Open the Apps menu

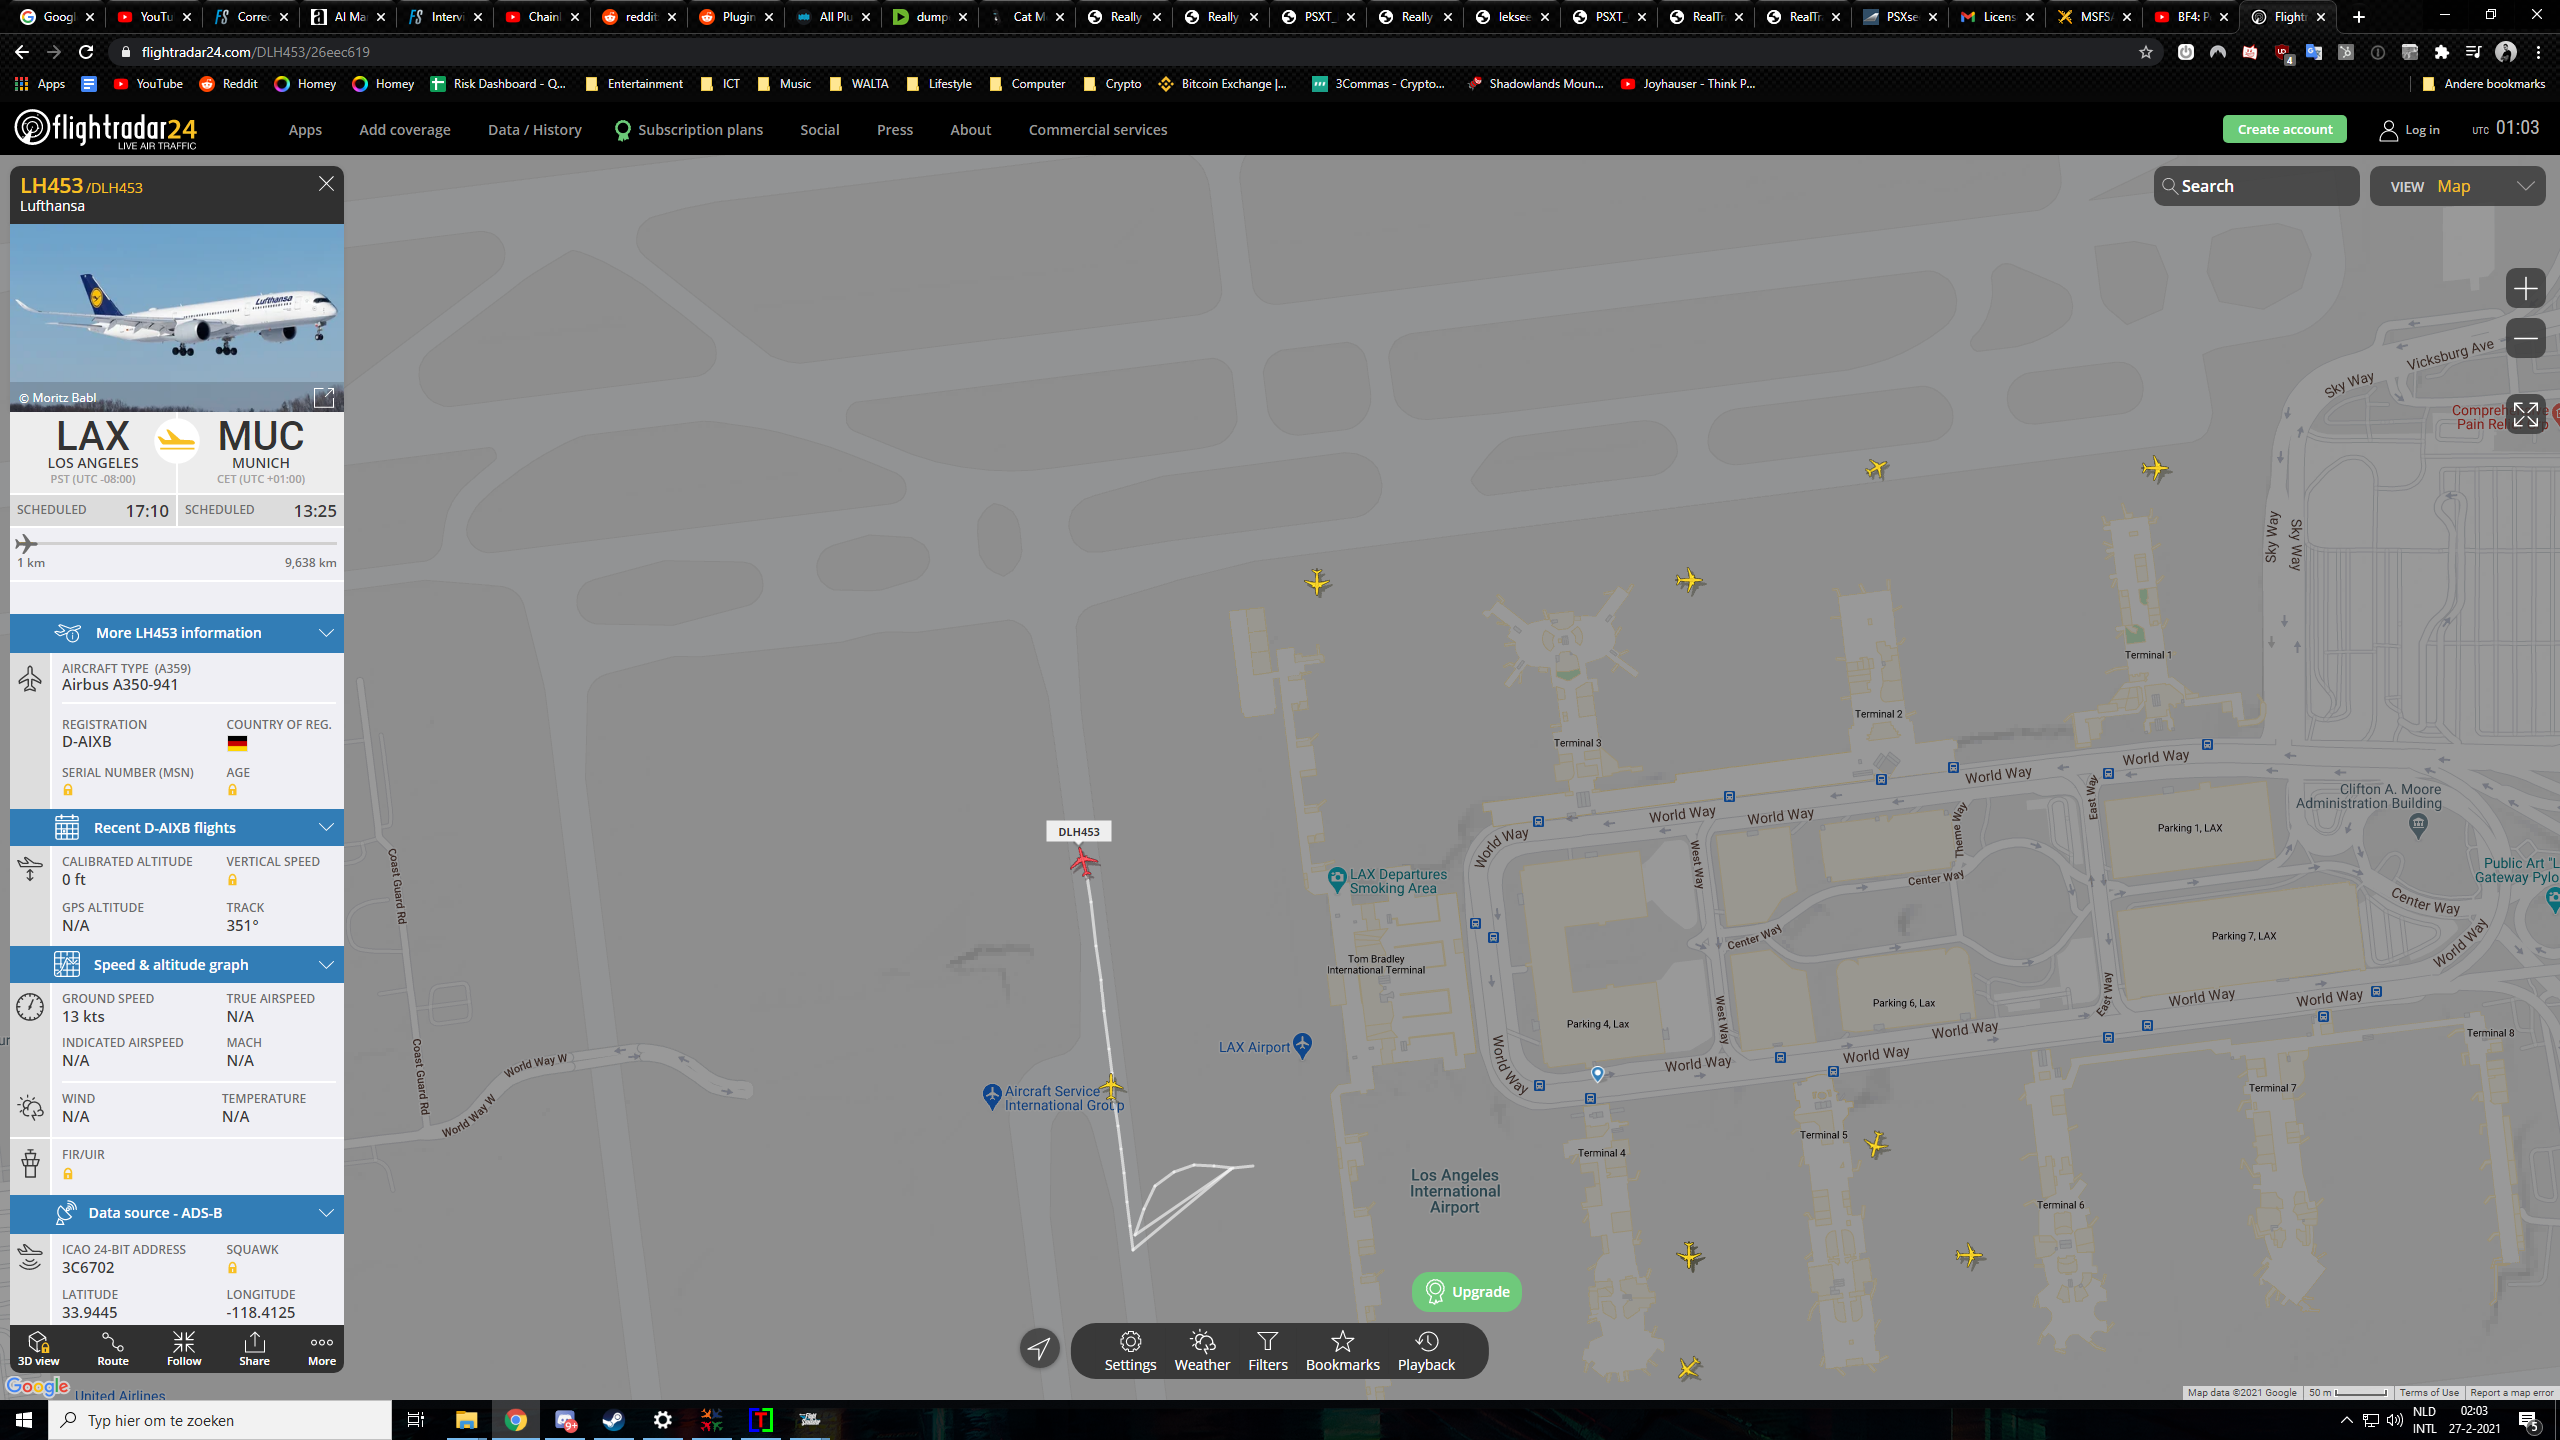[305, 130]
